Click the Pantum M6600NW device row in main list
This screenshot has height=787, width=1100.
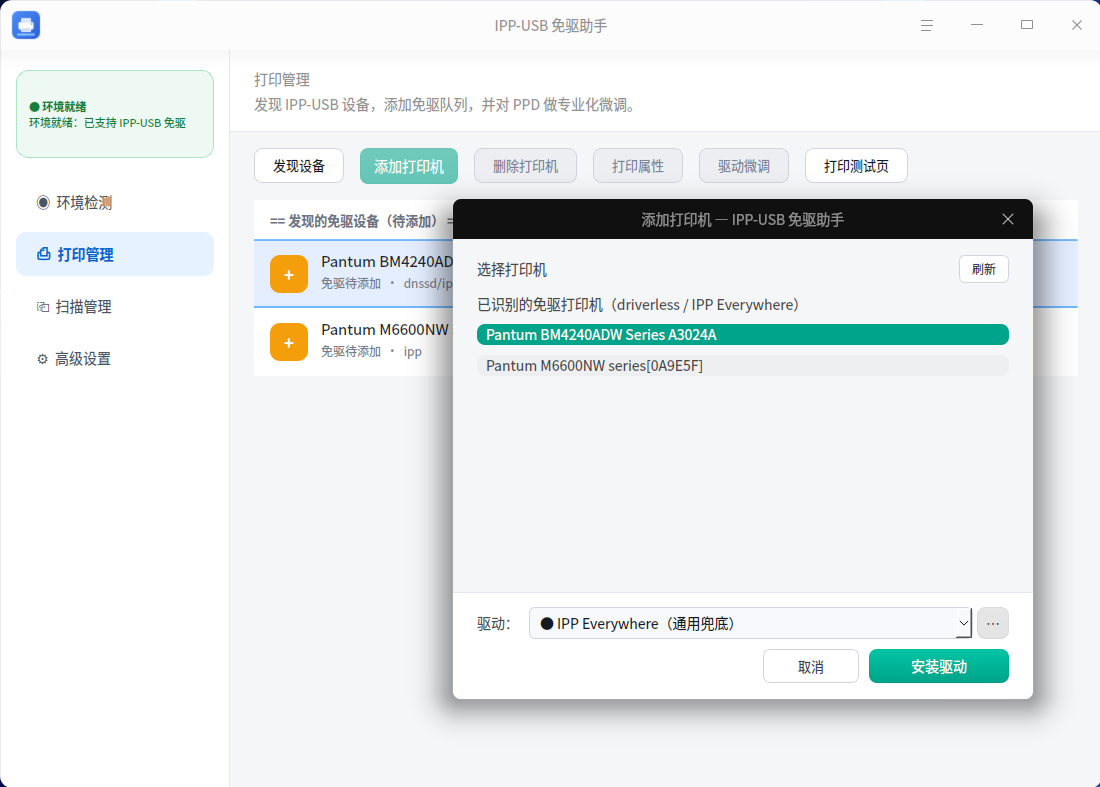(x=354, y=342)
